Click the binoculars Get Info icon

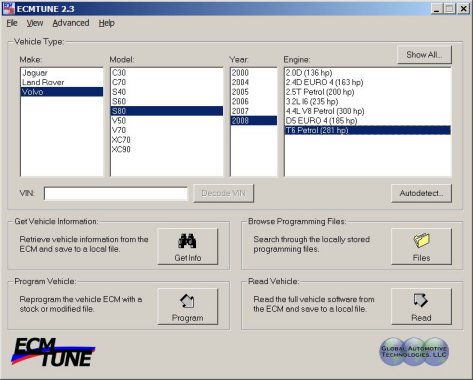click(187, 241)
